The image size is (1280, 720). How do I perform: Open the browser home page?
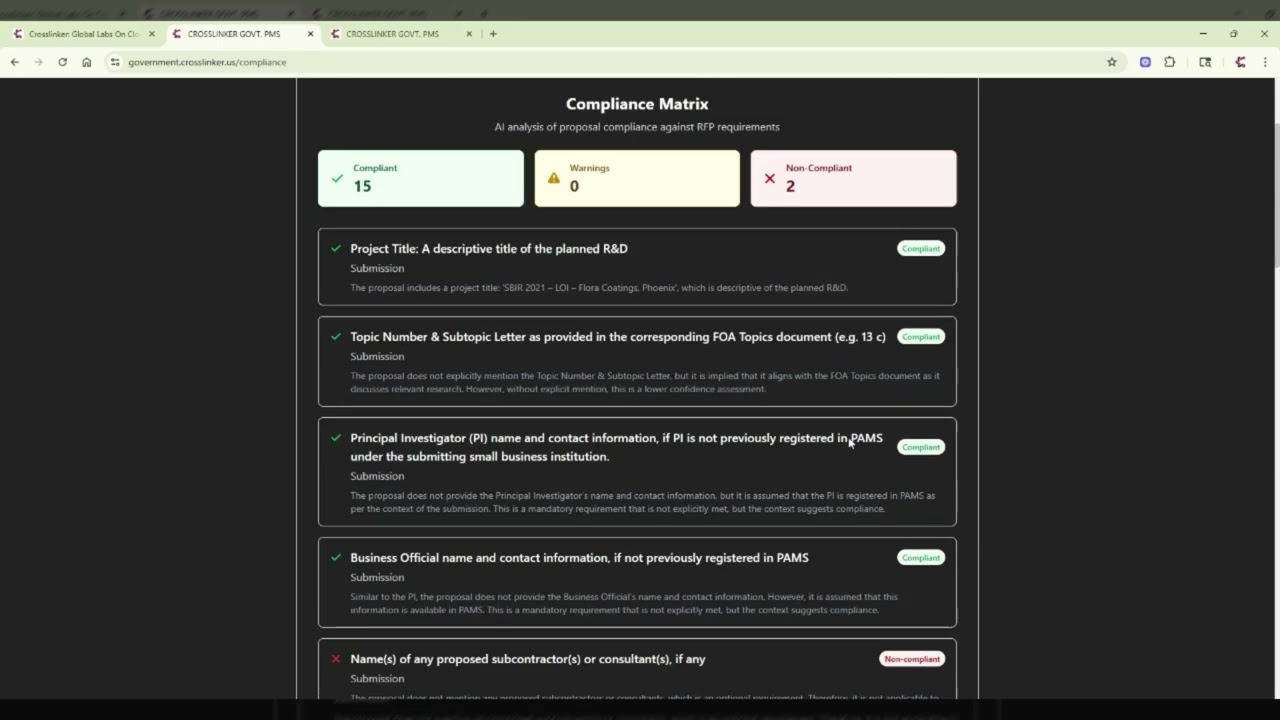click(x=86, y=62)
